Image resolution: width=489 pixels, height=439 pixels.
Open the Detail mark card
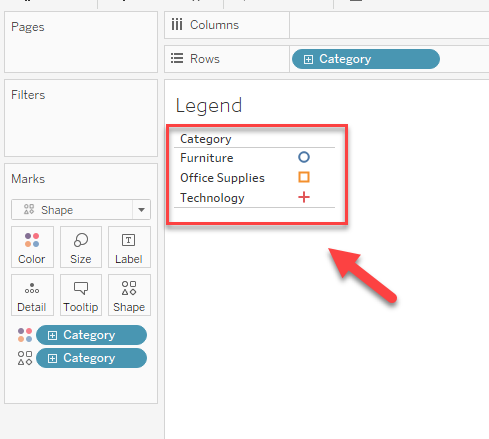coord(32,295)
